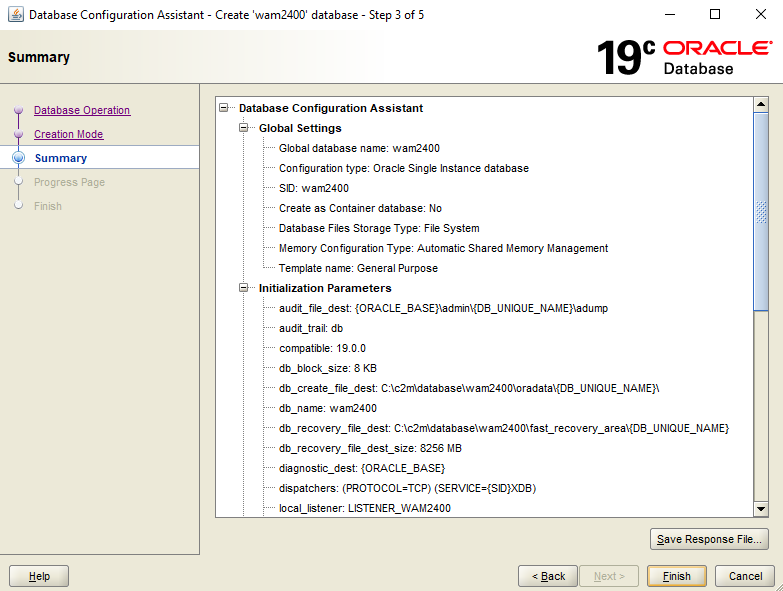Click the scrollbar up arrow
The image size is (783, 591).
761,104
